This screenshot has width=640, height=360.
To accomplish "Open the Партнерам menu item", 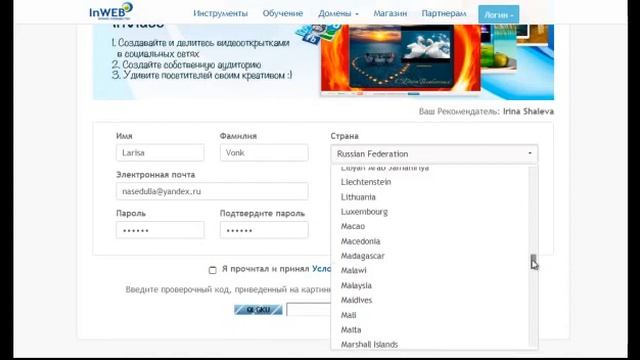I will [x=444, y=13].
